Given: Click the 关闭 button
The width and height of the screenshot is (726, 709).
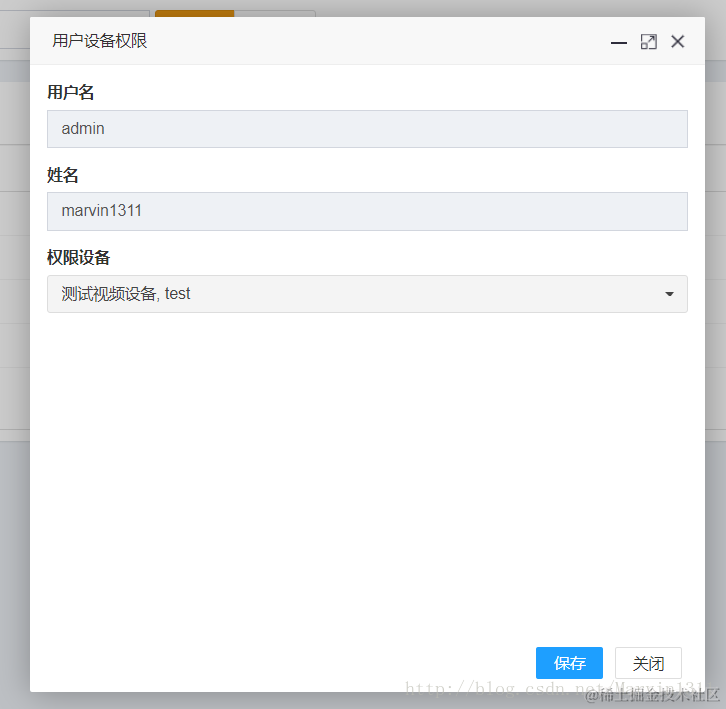Looking at the screenshot, I should (648, 663).
